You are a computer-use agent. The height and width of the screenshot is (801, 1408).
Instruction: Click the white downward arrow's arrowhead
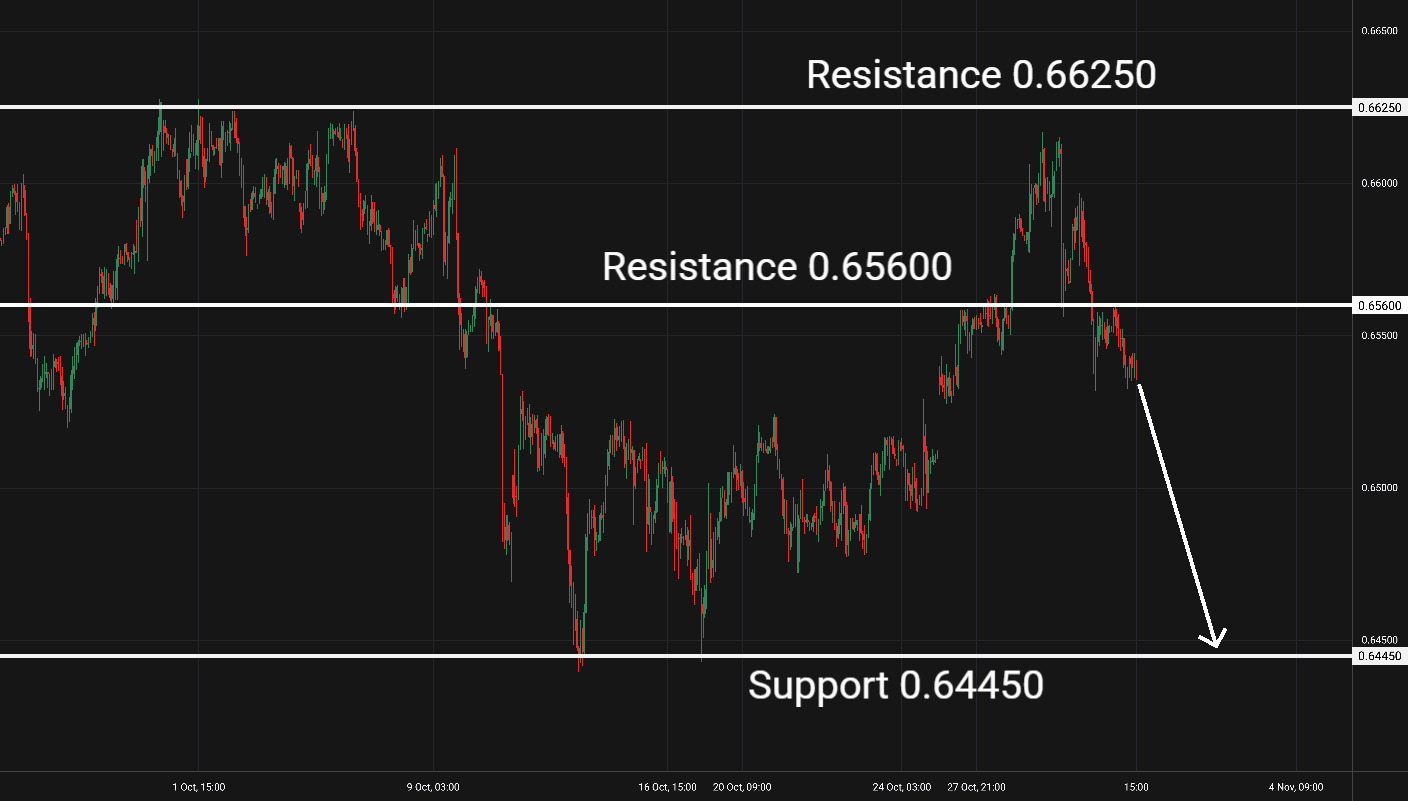coord(1215,642)
